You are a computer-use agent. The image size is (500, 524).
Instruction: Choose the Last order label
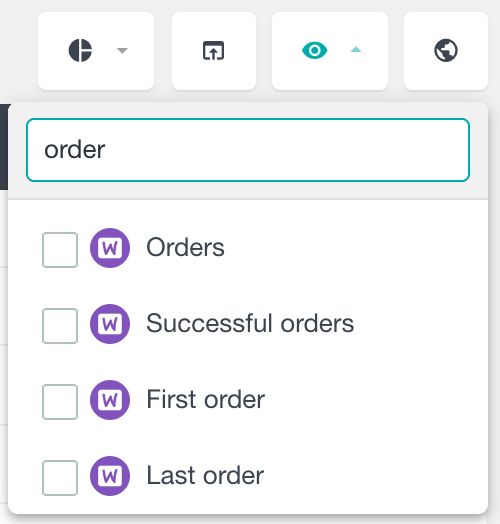[x=205, y=475]
